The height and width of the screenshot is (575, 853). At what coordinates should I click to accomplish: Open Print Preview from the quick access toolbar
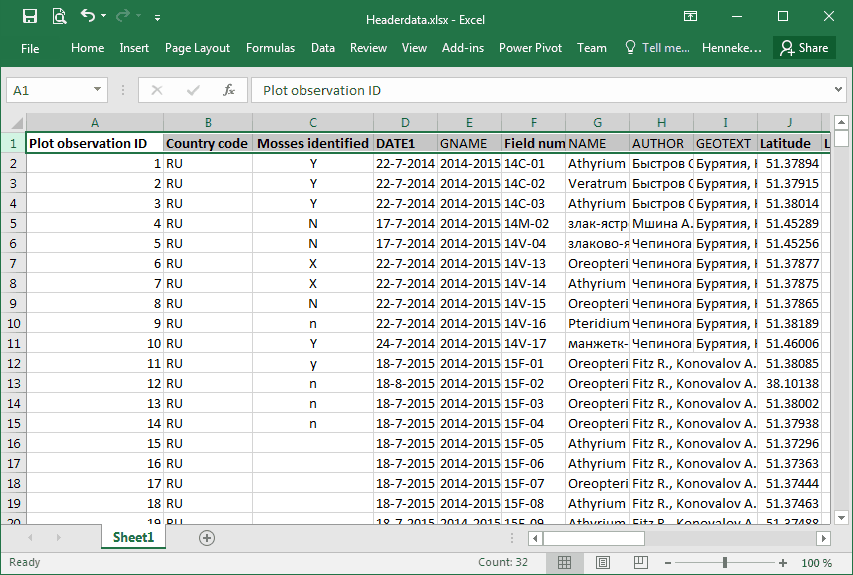(x=59, y=16)
